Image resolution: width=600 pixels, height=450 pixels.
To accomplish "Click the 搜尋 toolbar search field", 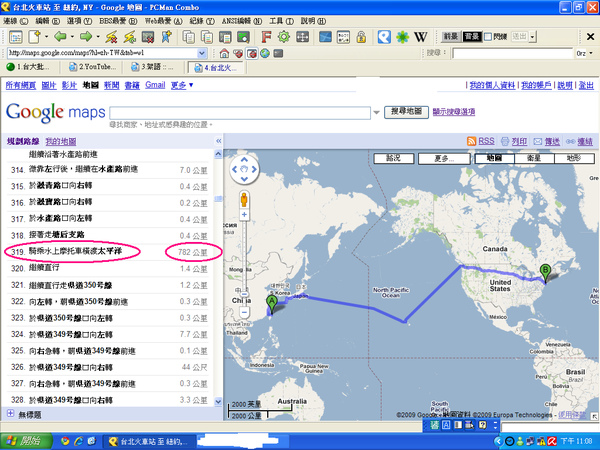I will tap(512, 53).
